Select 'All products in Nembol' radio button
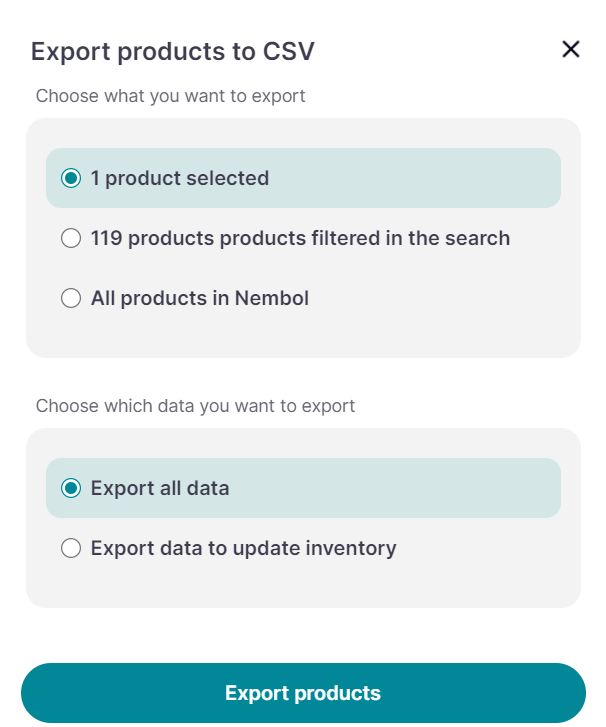This screenshot has width=606, height=727. (71, 299)
